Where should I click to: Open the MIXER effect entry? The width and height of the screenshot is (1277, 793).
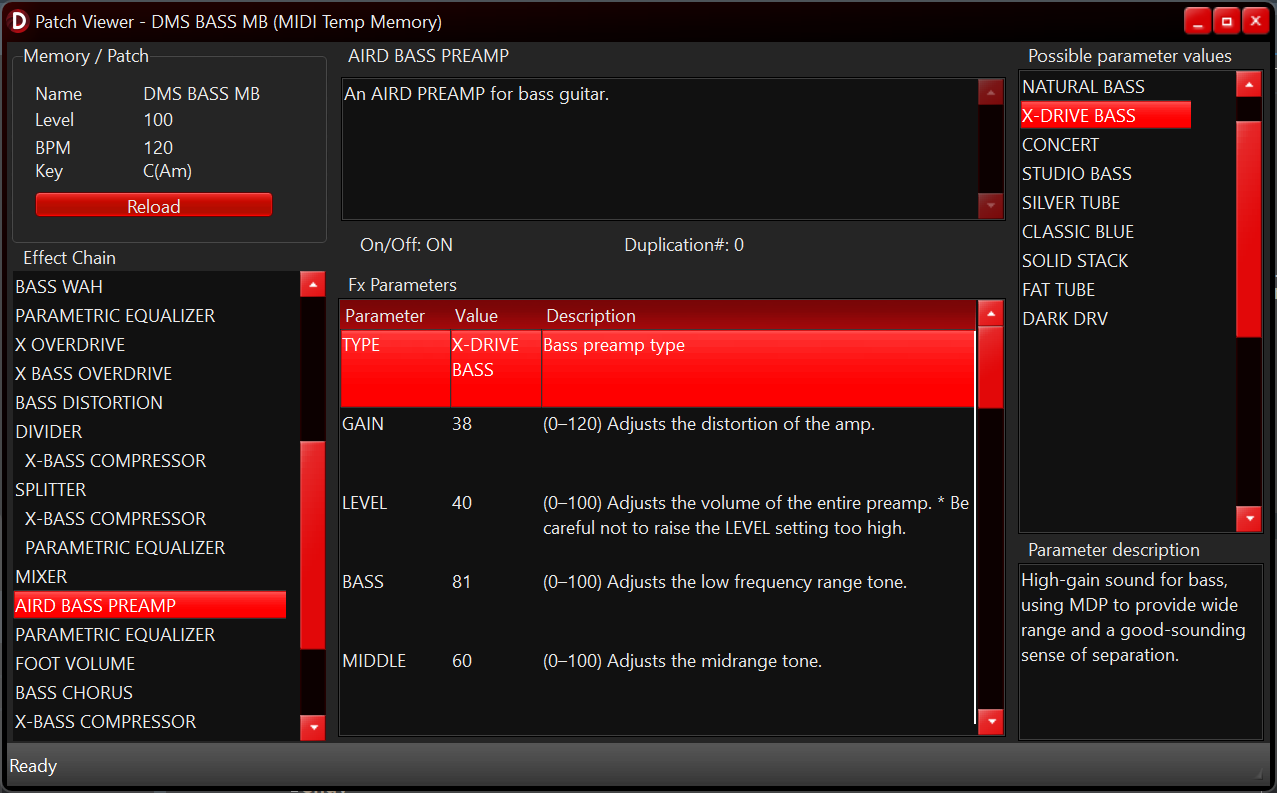click(x=42, y=577)
